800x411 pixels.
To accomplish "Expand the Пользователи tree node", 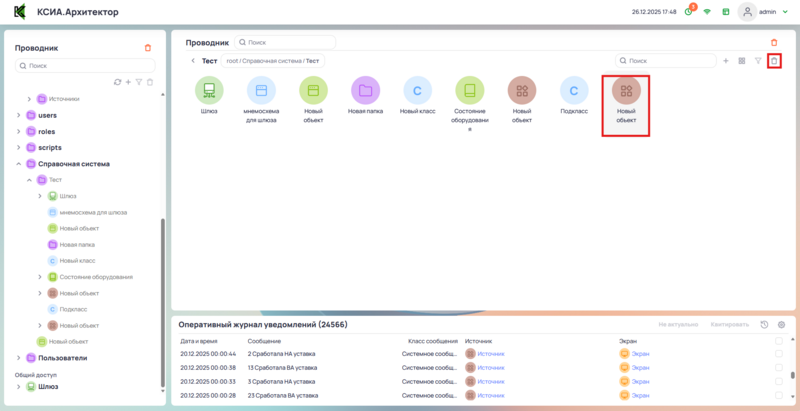I will click(x=18, y=357).
